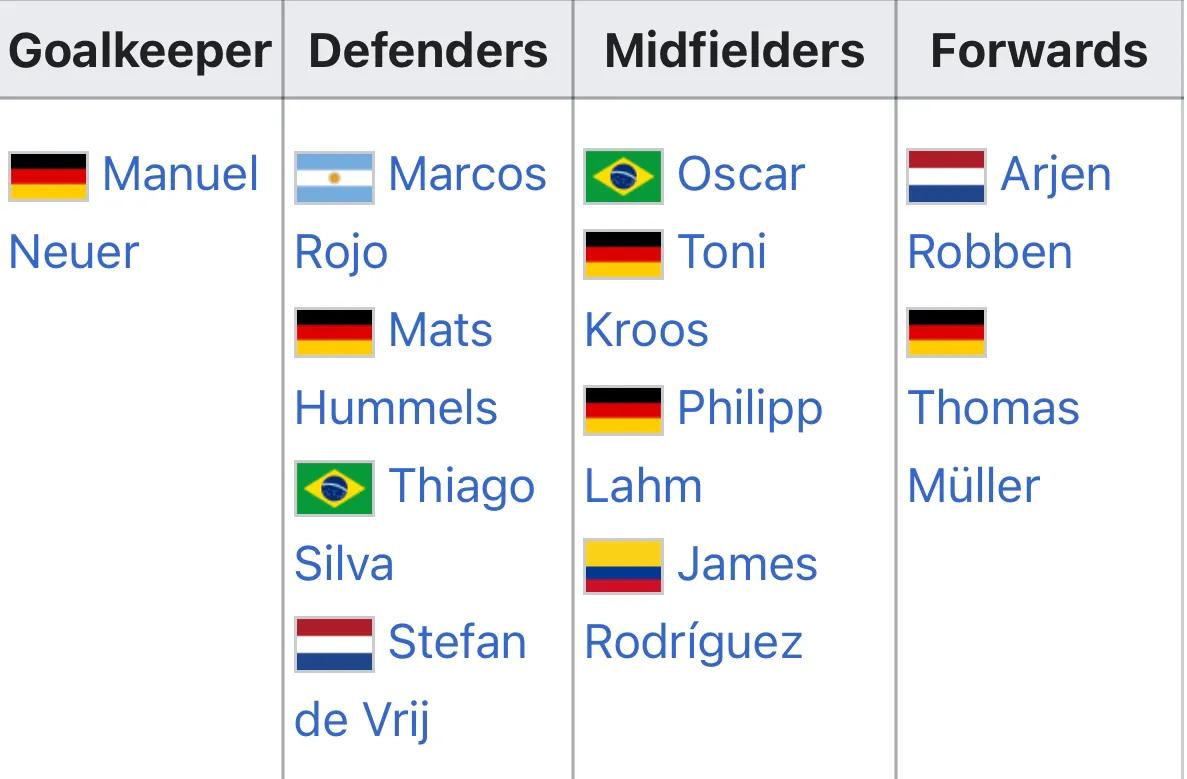Follow the Mats Hummels link
The width and height of the screenshot is (1187, 779).
point(441,330)
